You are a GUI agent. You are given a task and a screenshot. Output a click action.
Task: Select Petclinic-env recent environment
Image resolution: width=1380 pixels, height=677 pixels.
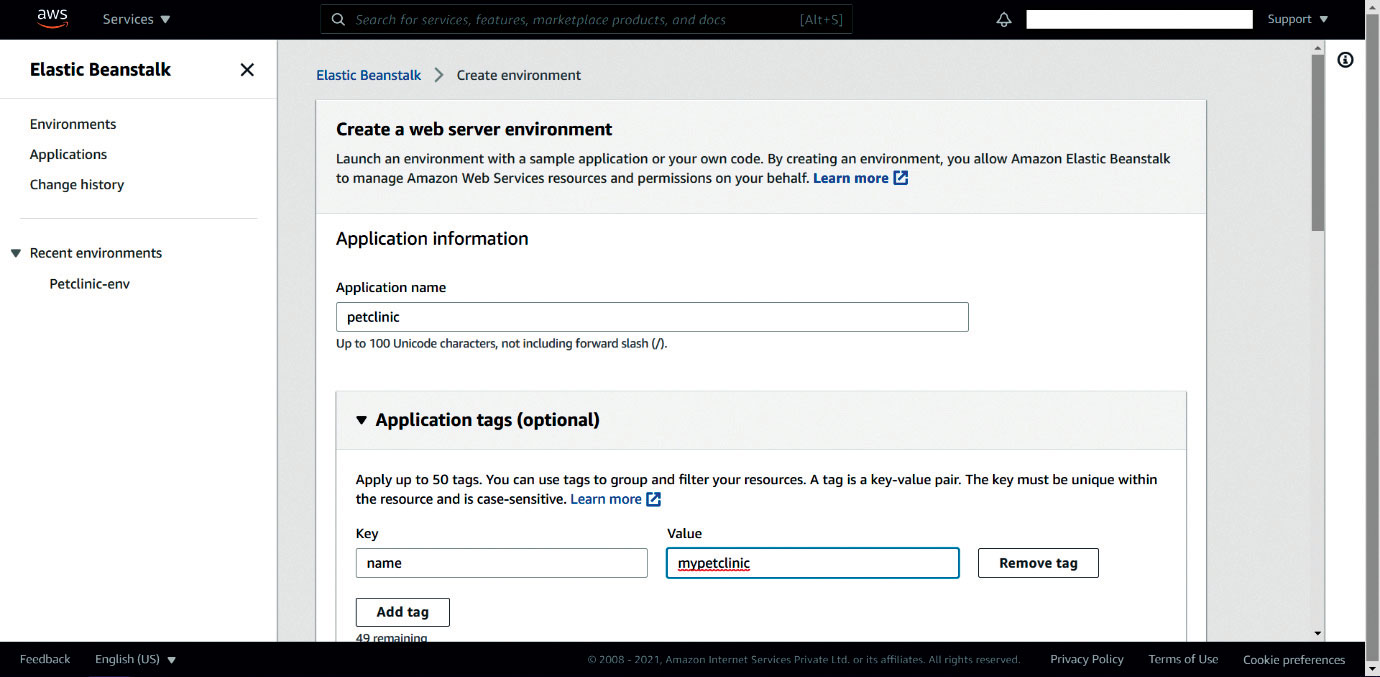coord(90,284)
